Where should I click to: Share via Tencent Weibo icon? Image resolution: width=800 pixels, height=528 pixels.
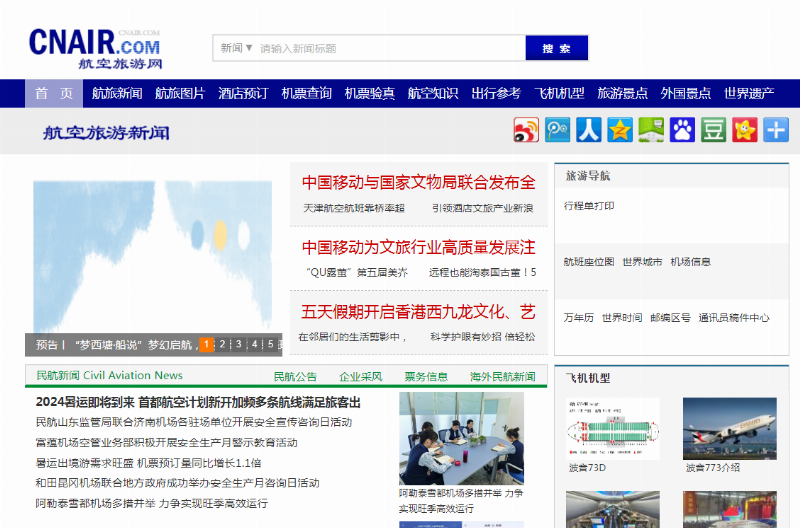557,130
